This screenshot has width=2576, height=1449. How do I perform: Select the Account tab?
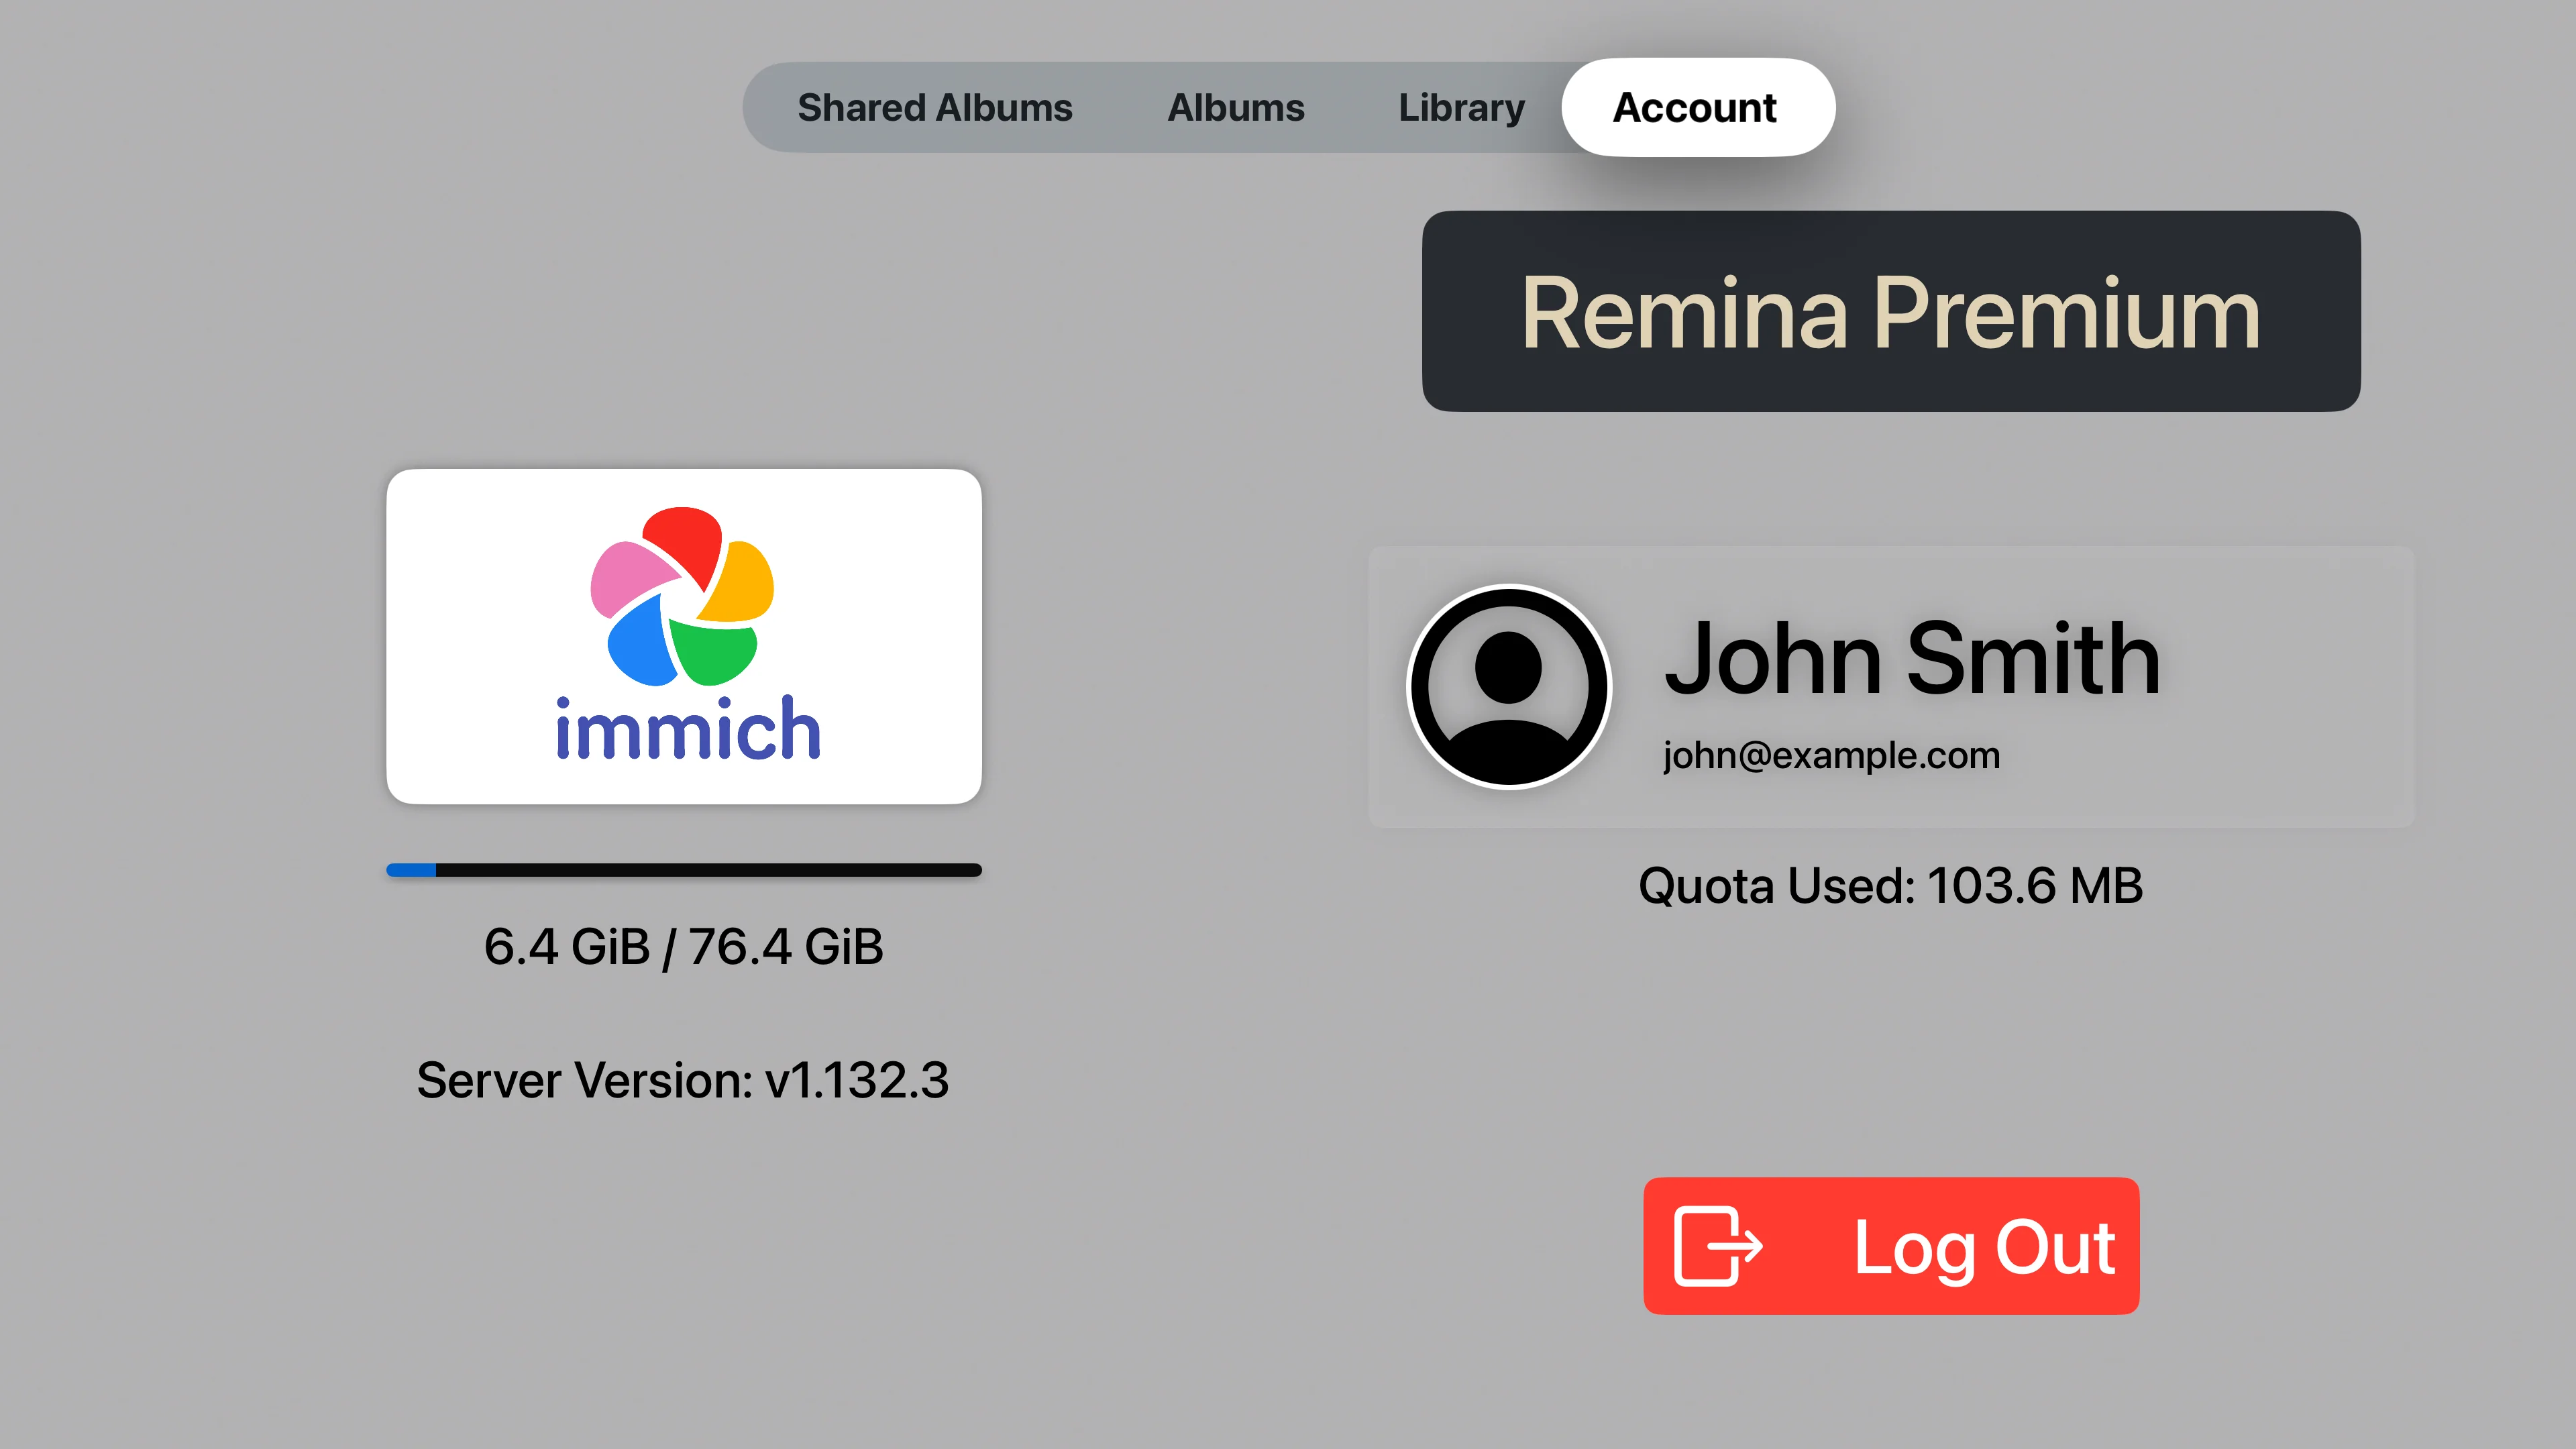tap(1697, 107)
